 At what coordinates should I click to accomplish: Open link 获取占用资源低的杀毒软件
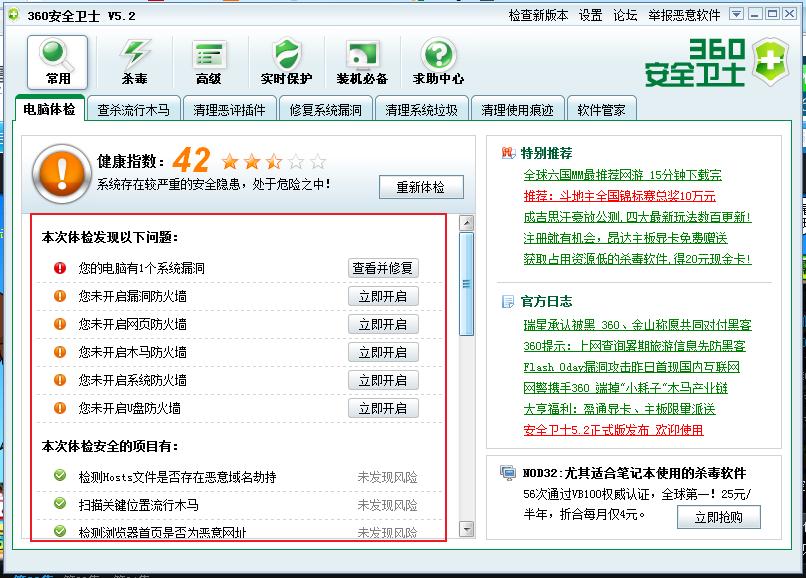coord(637,259)
